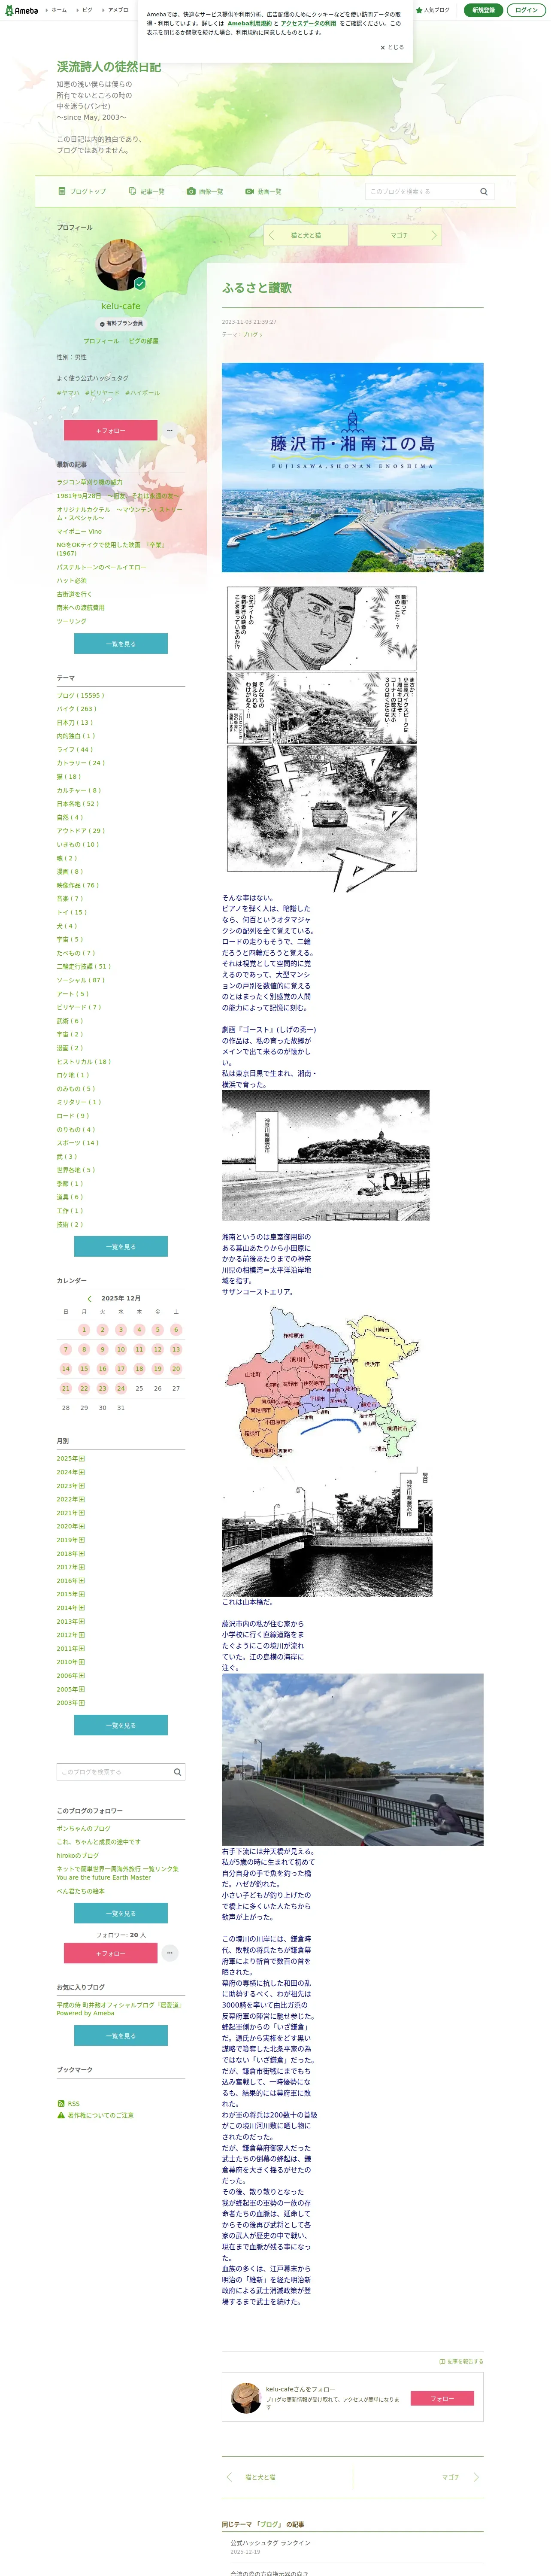Open the ブログトップ tab

point(82,191)
